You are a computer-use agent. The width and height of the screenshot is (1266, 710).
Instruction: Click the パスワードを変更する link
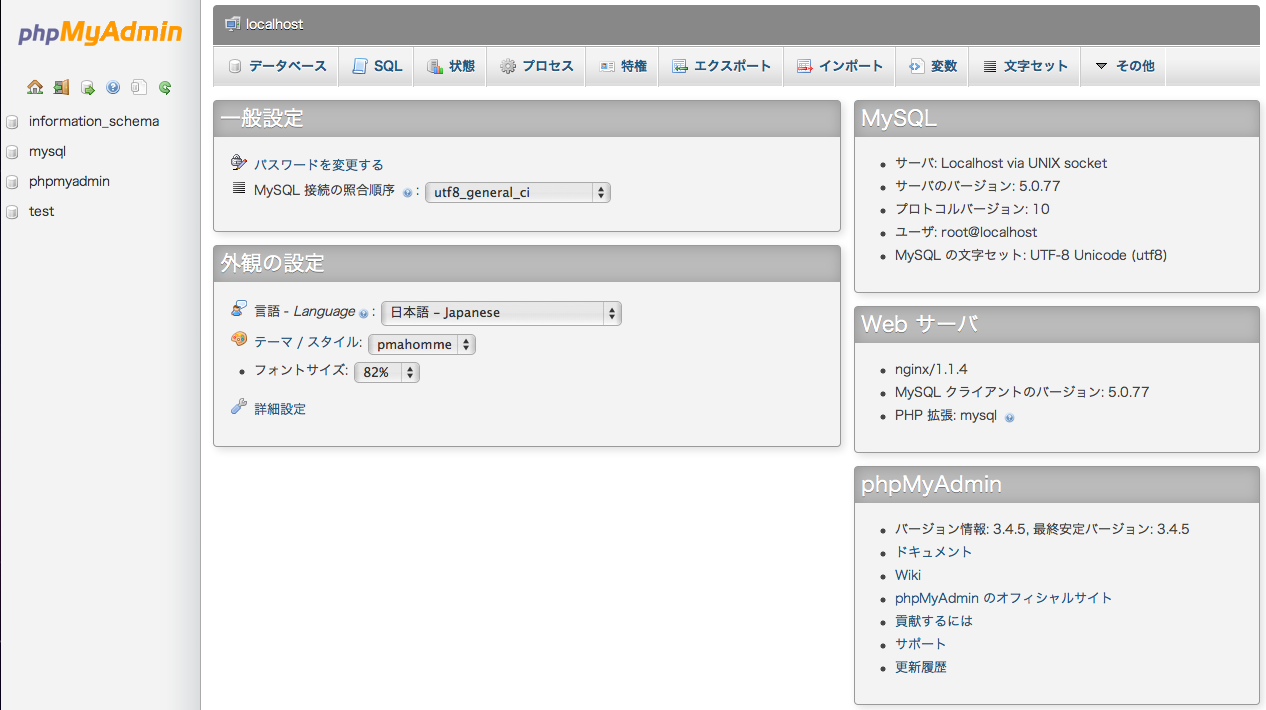coord(318,165)
